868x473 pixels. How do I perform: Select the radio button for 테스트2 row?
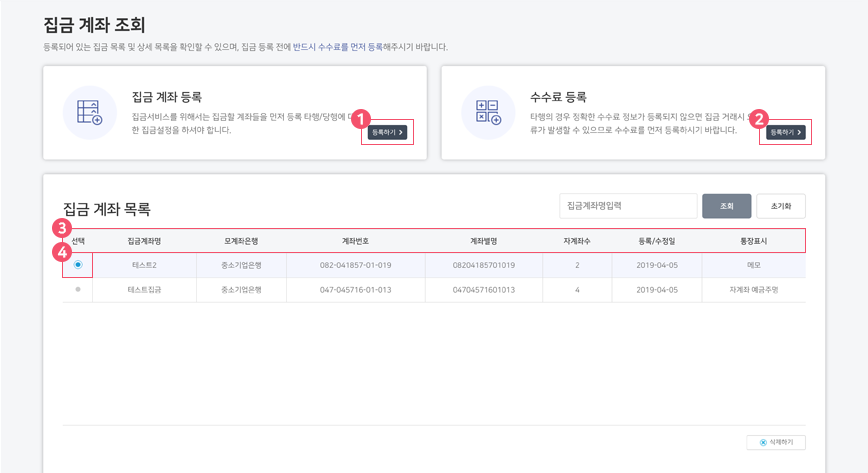coord(78,265)
